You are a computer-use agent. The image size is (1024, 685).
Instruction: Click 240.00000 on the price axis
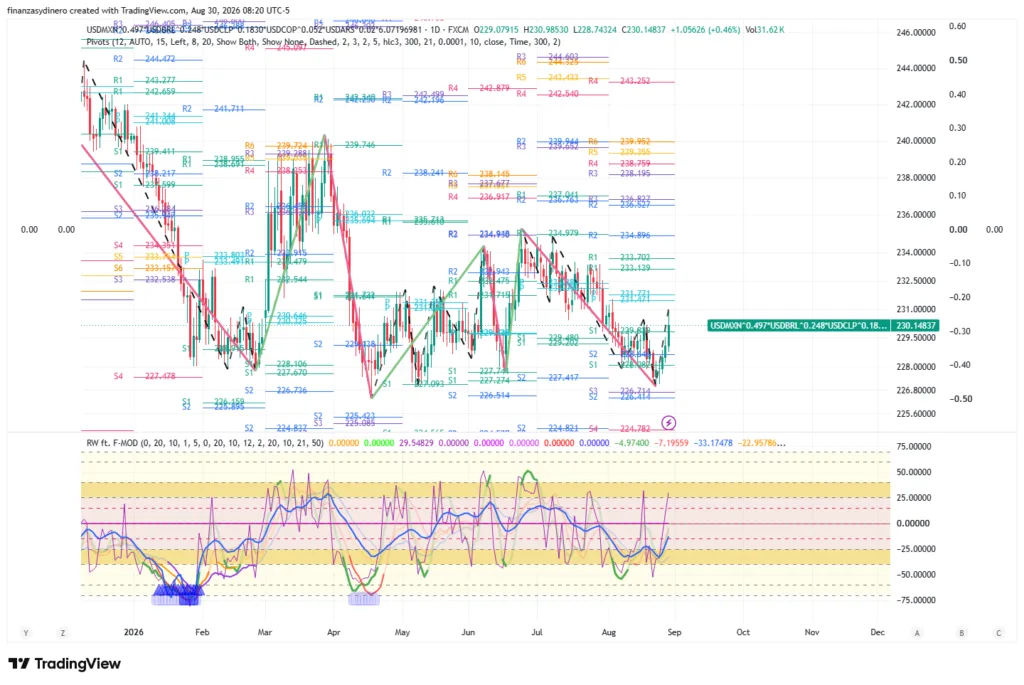[916, 140]
